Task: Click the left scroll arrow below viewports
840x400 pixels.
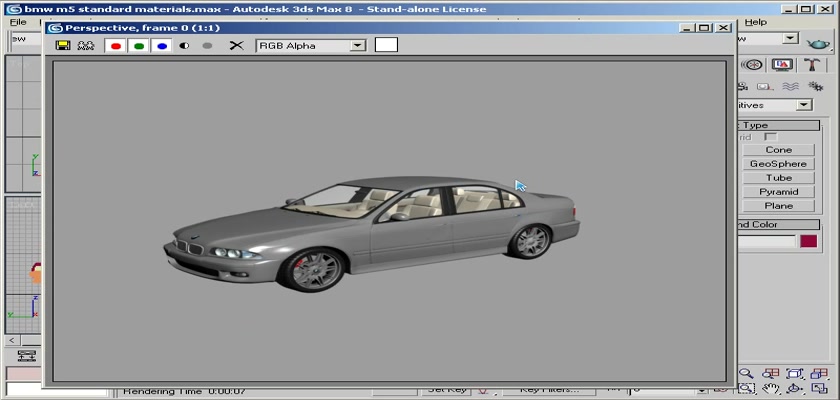Action: click(12, 340)
